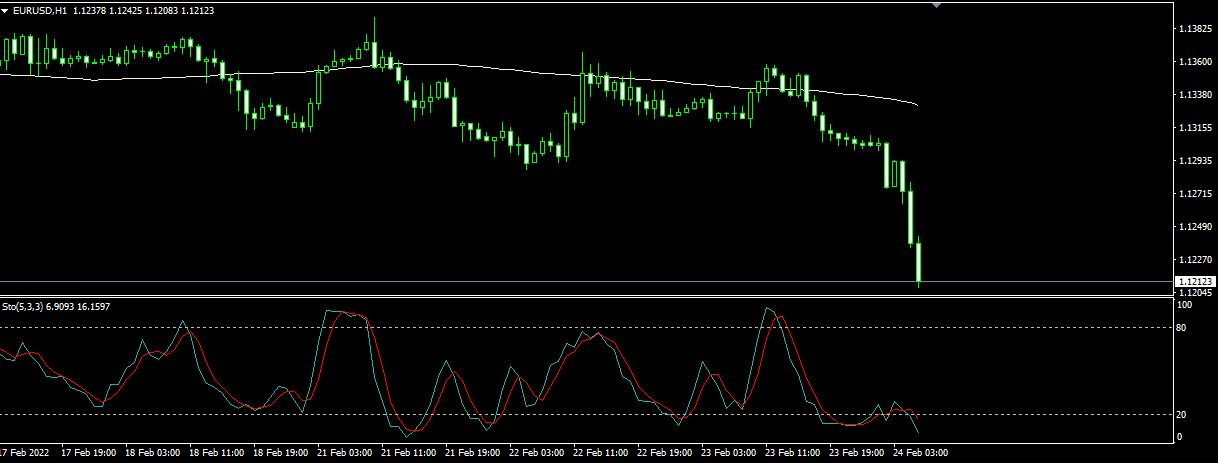The height and width of the screenshot is (463, 1218).
Task: Click the 23 Feb 19:00 time label
Action: click(x=856, y=452)
